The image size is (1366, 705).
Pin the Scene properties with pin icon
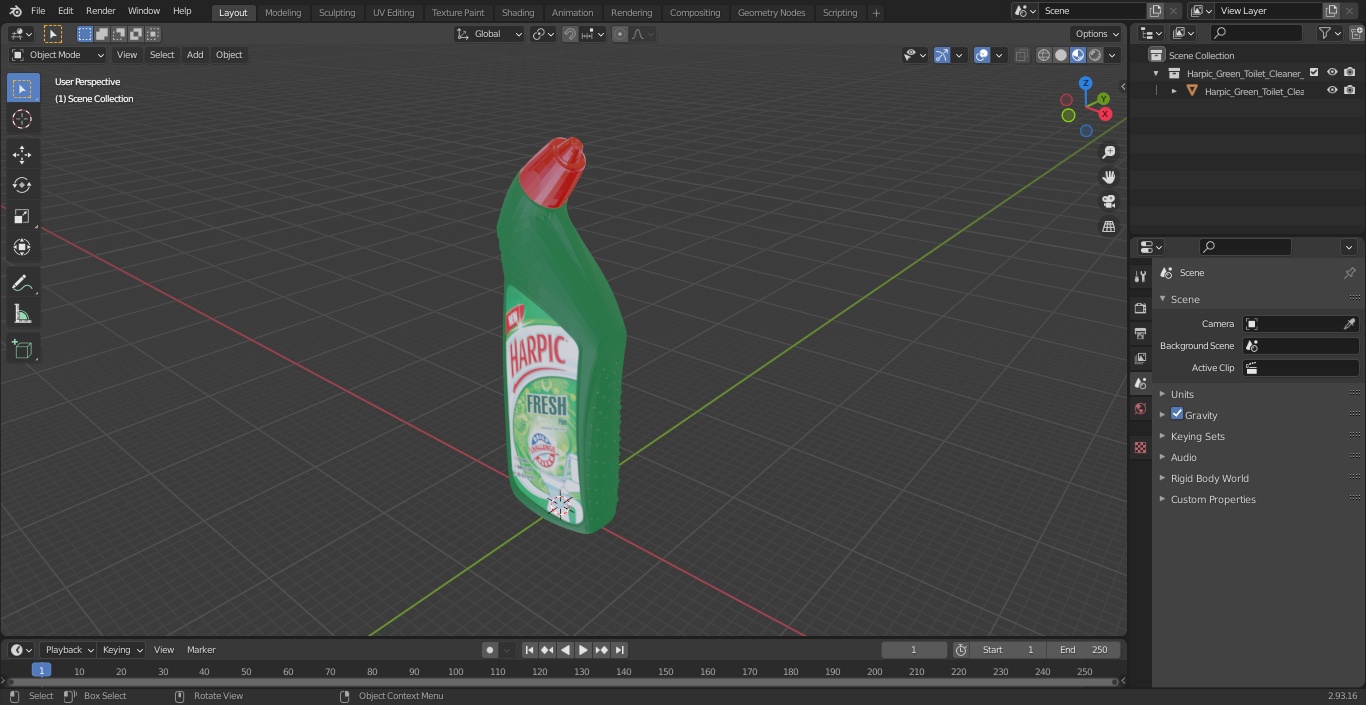pyautogui.click(x=1349, y=273)
